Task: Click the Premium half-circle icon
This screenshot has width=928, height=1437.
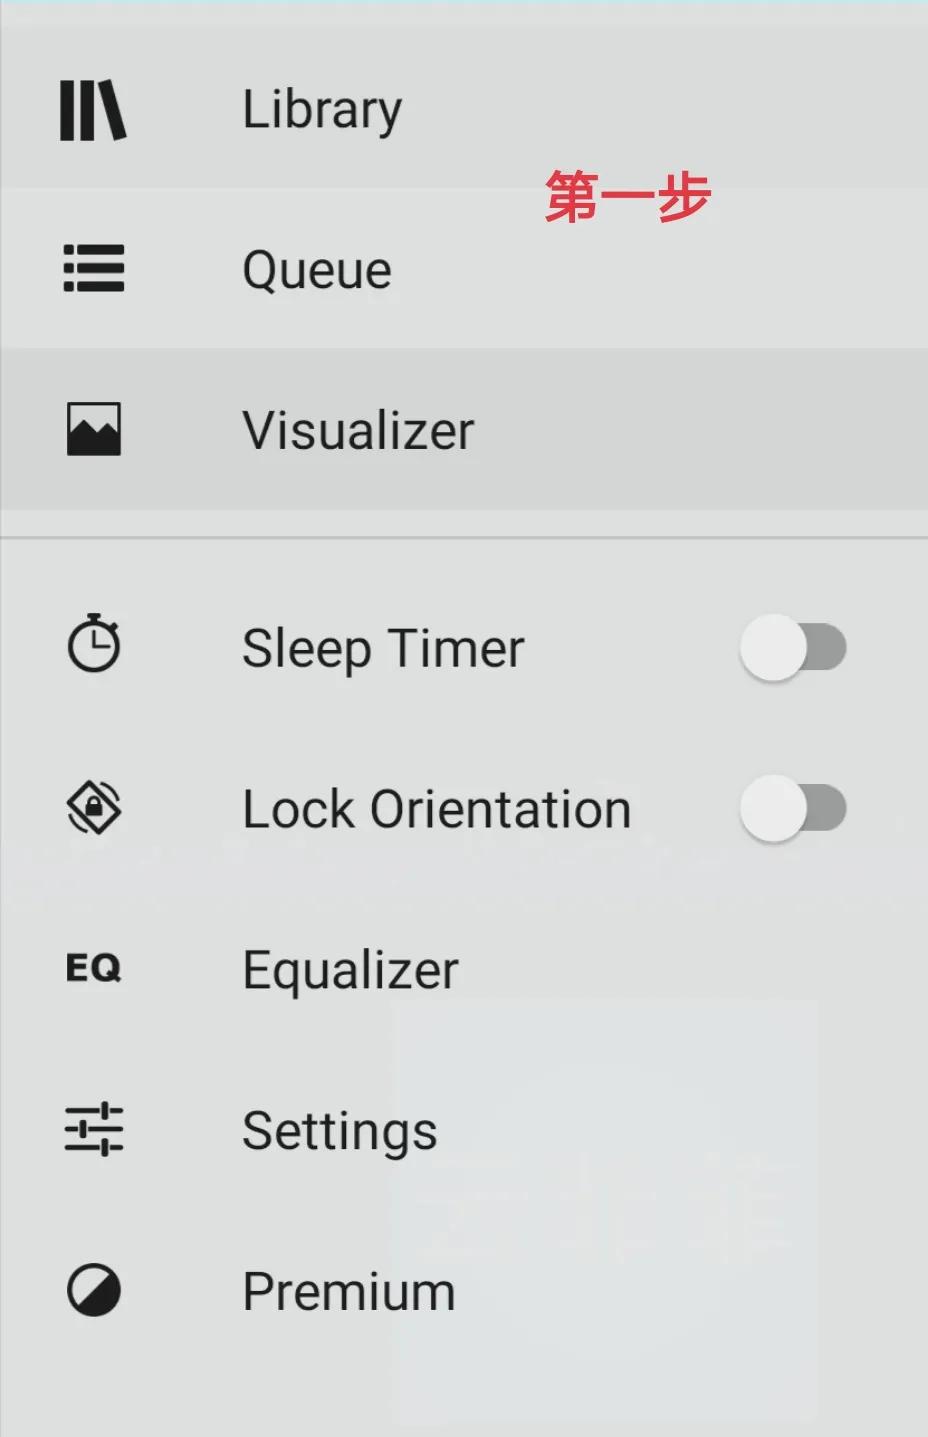Action: pyautogui.click(x=93, y=1290)
